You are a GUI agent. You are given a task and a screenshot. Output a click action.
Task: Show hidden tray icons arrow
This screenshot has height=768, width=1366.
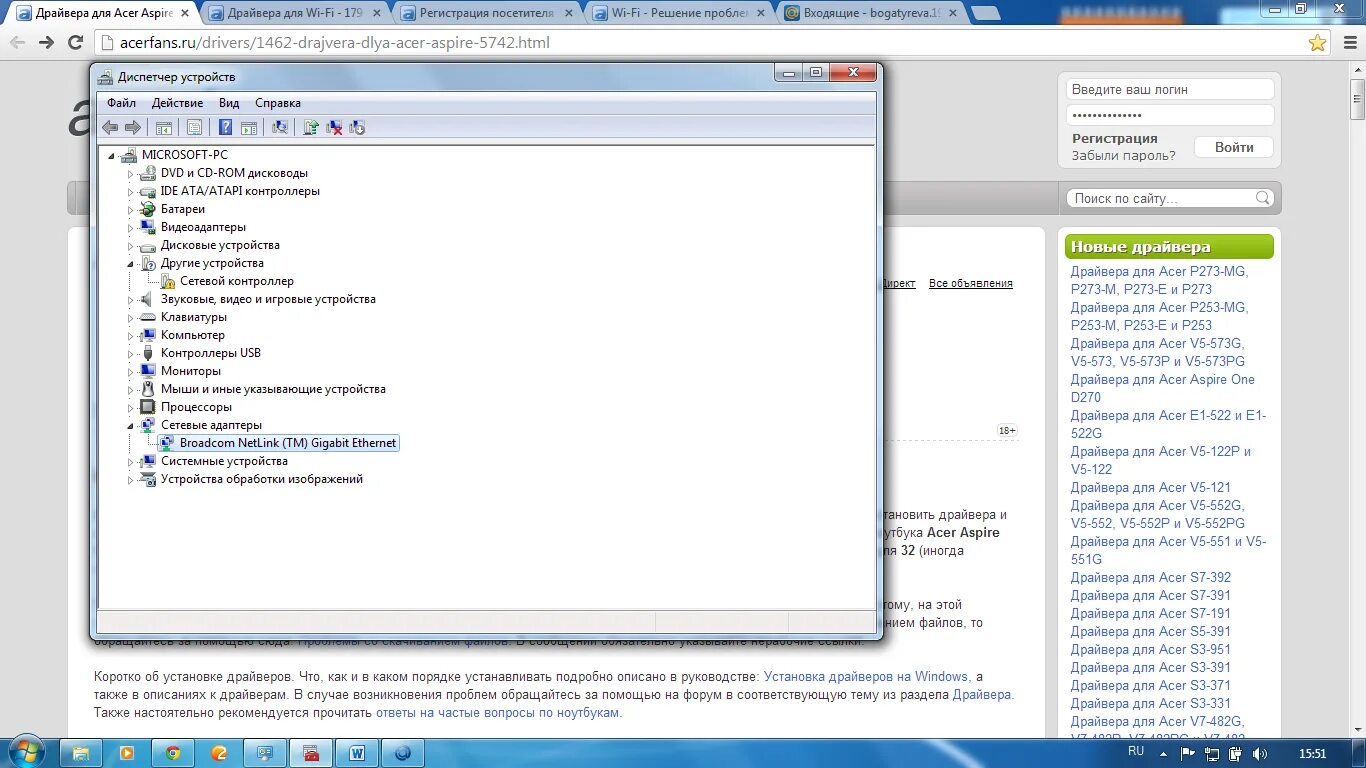(x=1165, y=753)
